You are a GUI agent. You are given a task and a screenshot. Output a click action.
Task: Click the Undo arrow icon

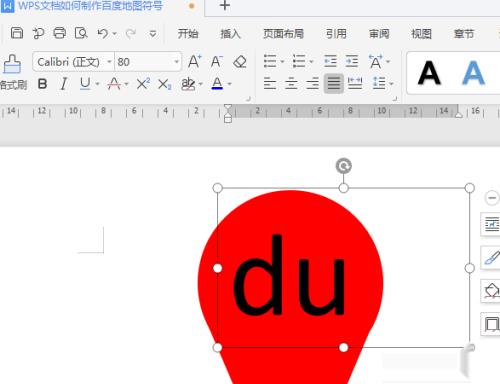coord(103,33)
